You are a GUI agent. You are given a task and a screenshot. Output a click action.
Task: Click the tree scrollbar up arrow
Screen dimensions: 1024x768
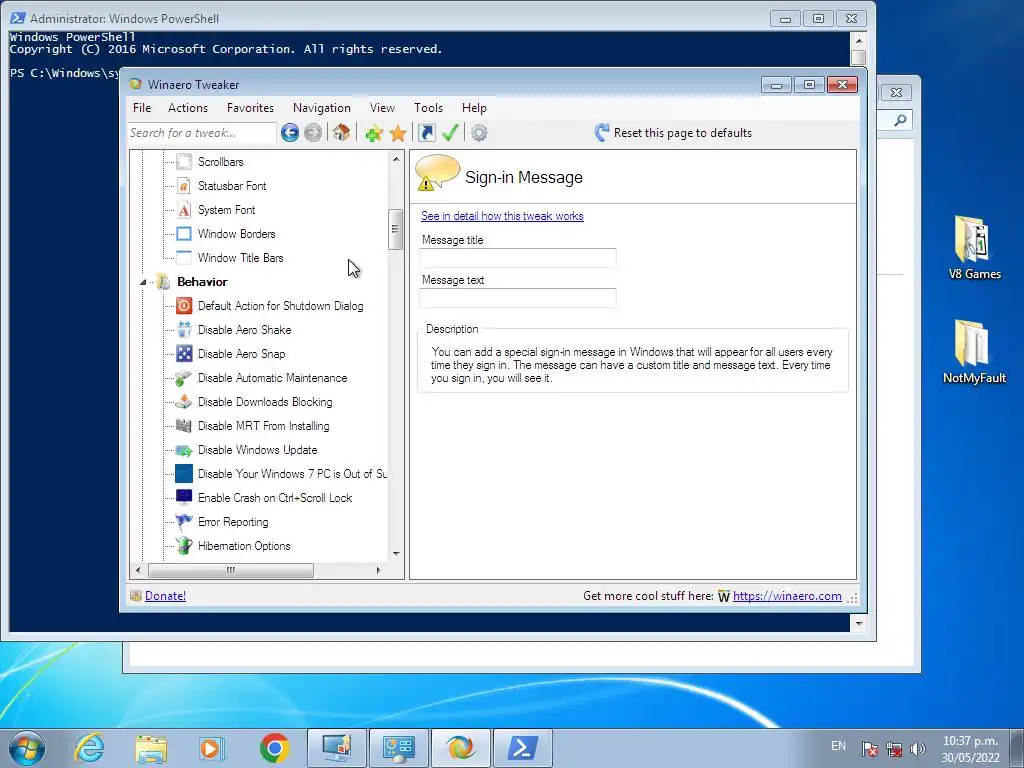396,159
